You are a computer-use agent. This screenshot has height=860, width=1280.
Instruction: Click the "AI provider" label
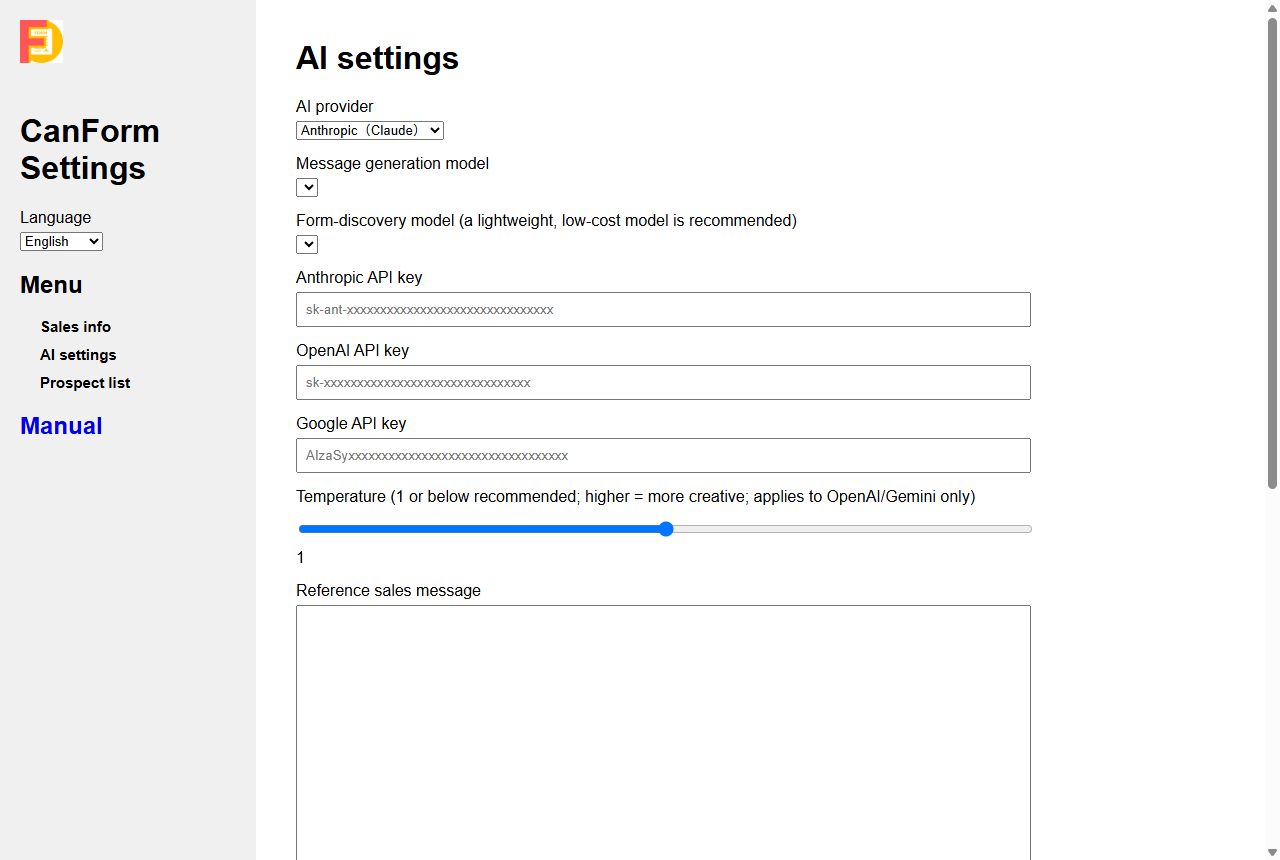pyautogui.click(x=335, y=106)
